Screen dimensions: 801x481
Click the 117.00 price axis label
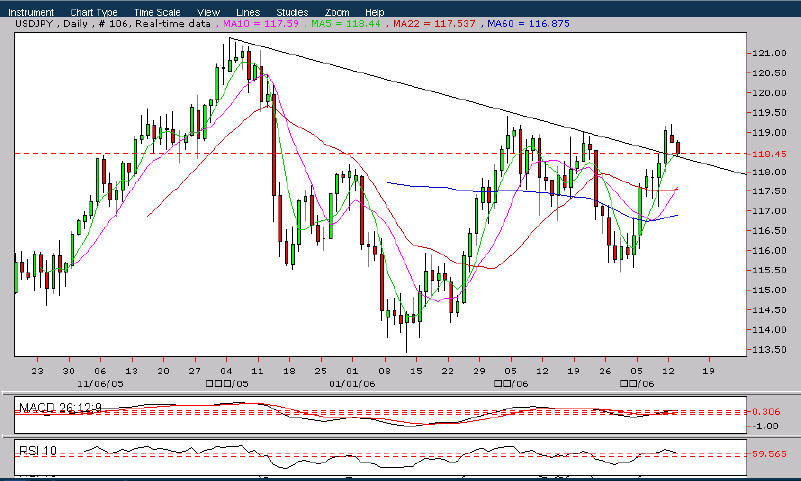(x=769, y=211)
